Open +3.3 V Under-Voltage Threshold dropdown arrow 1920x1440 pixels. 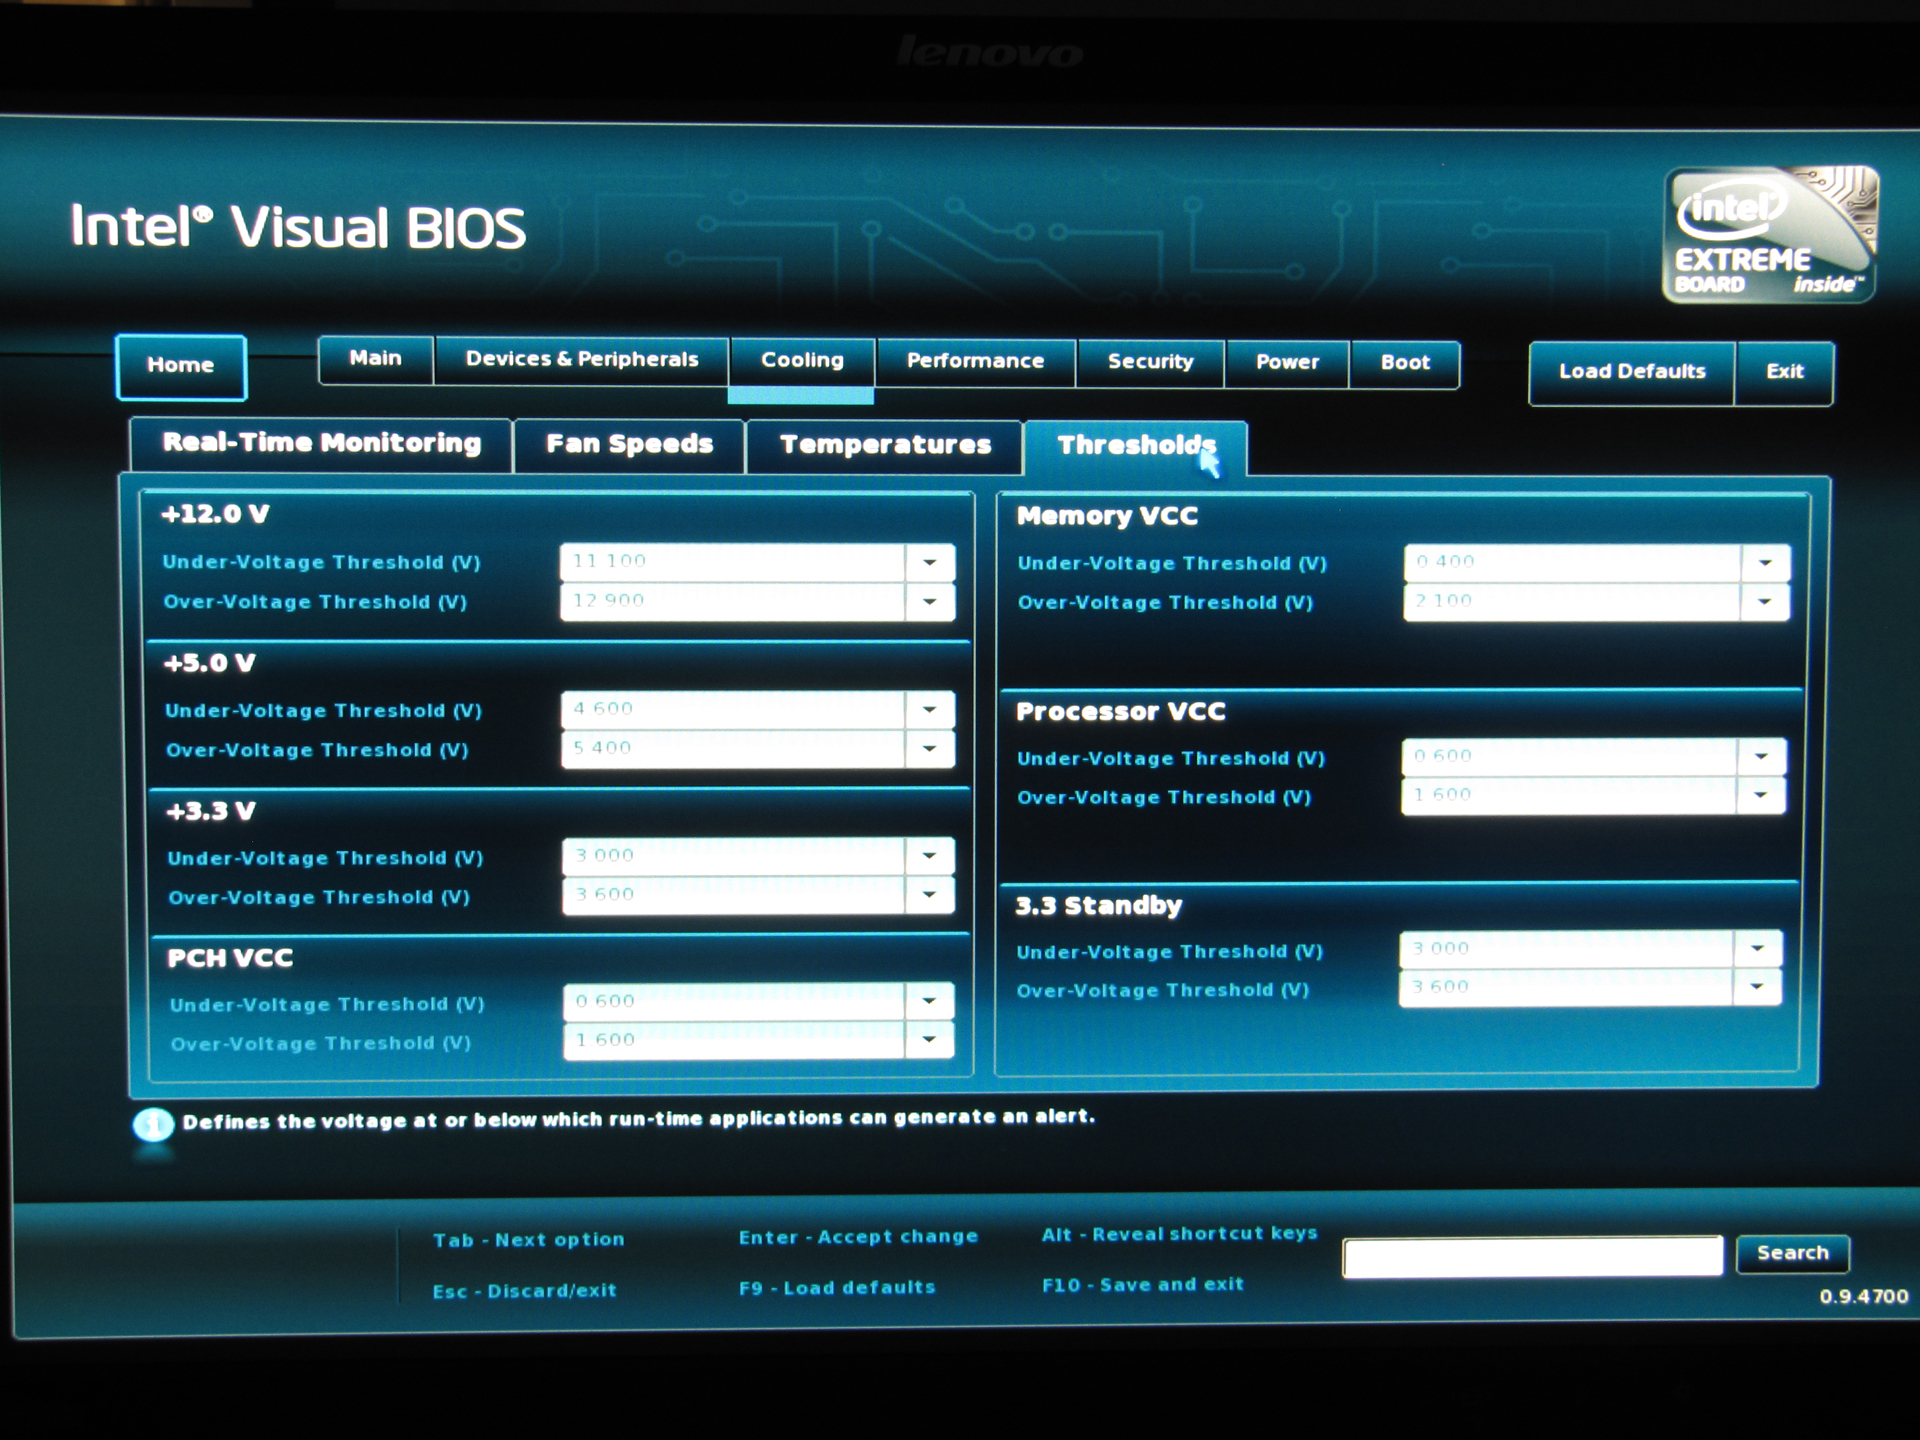point(930,855)
